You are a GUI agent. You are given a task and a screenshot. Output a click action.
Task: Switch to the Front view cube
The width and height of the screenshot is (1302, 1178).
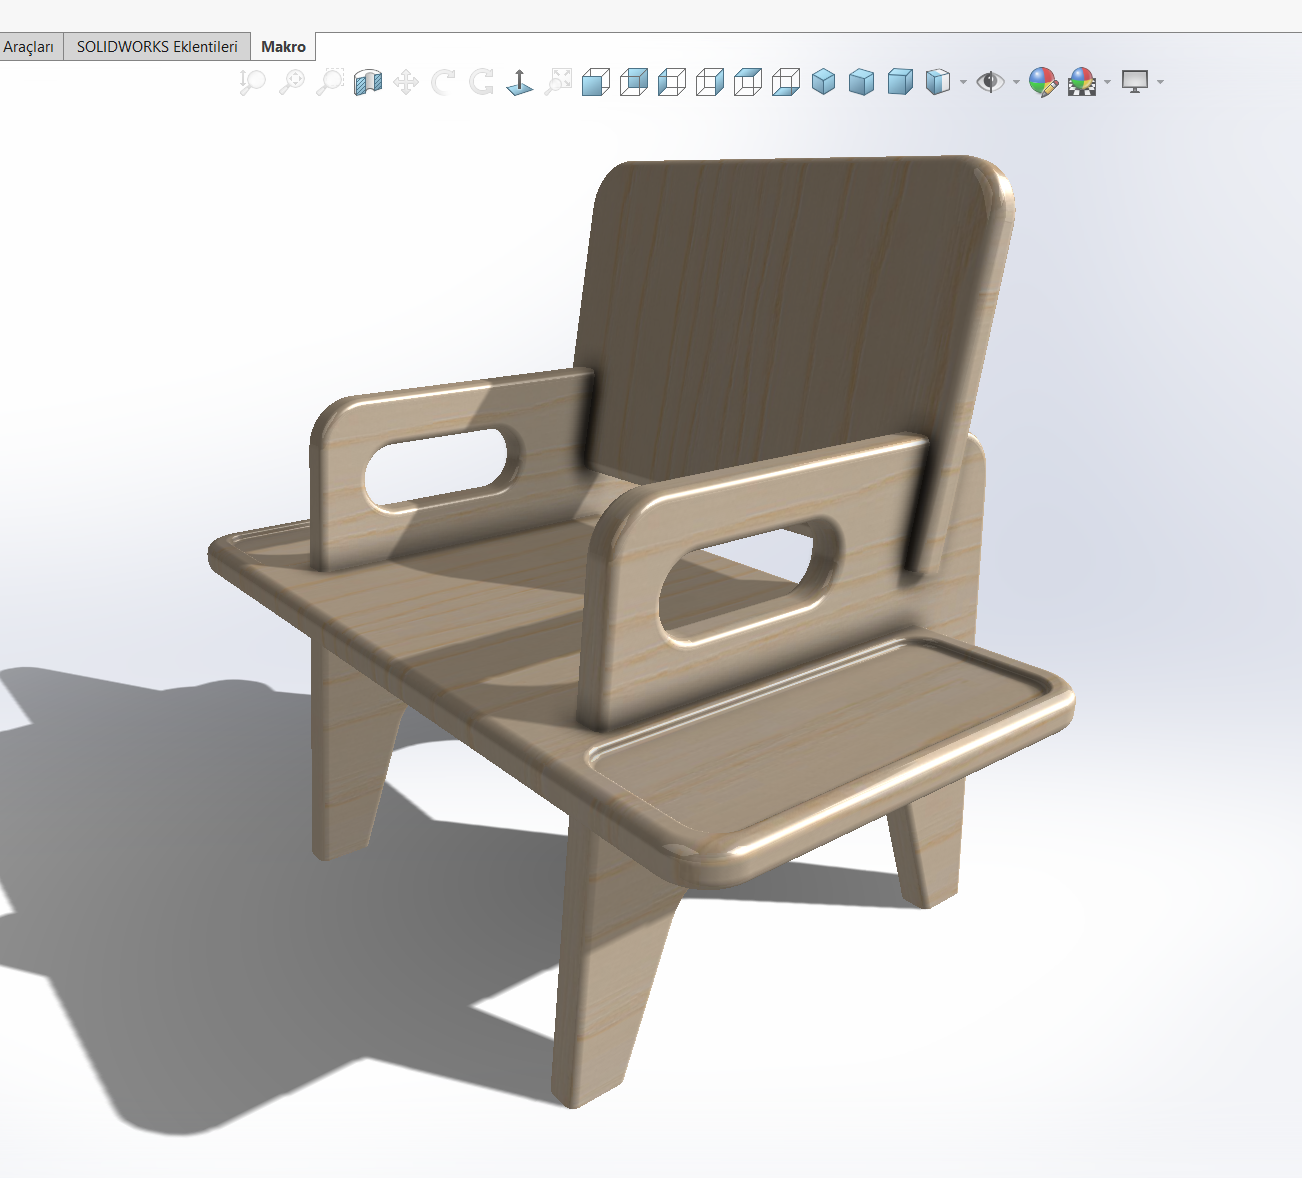pyautogui.click(x=596, y=82)
